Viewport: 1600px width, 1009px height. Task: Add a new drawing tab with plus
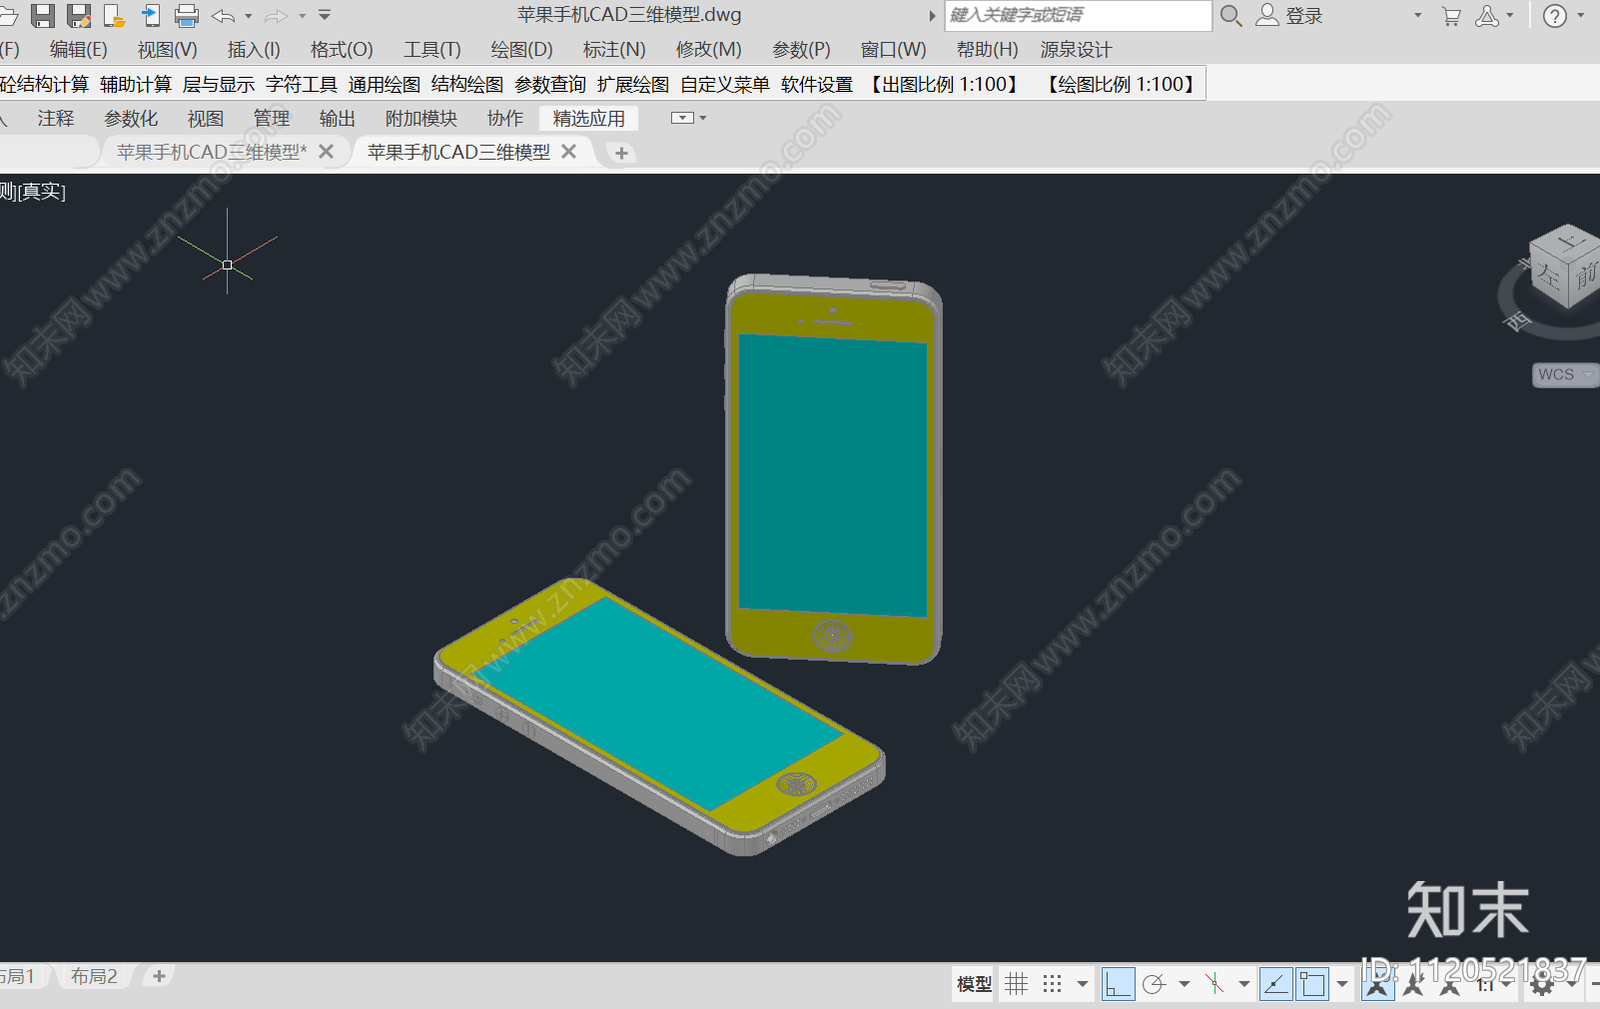click(x=621, y=153)
